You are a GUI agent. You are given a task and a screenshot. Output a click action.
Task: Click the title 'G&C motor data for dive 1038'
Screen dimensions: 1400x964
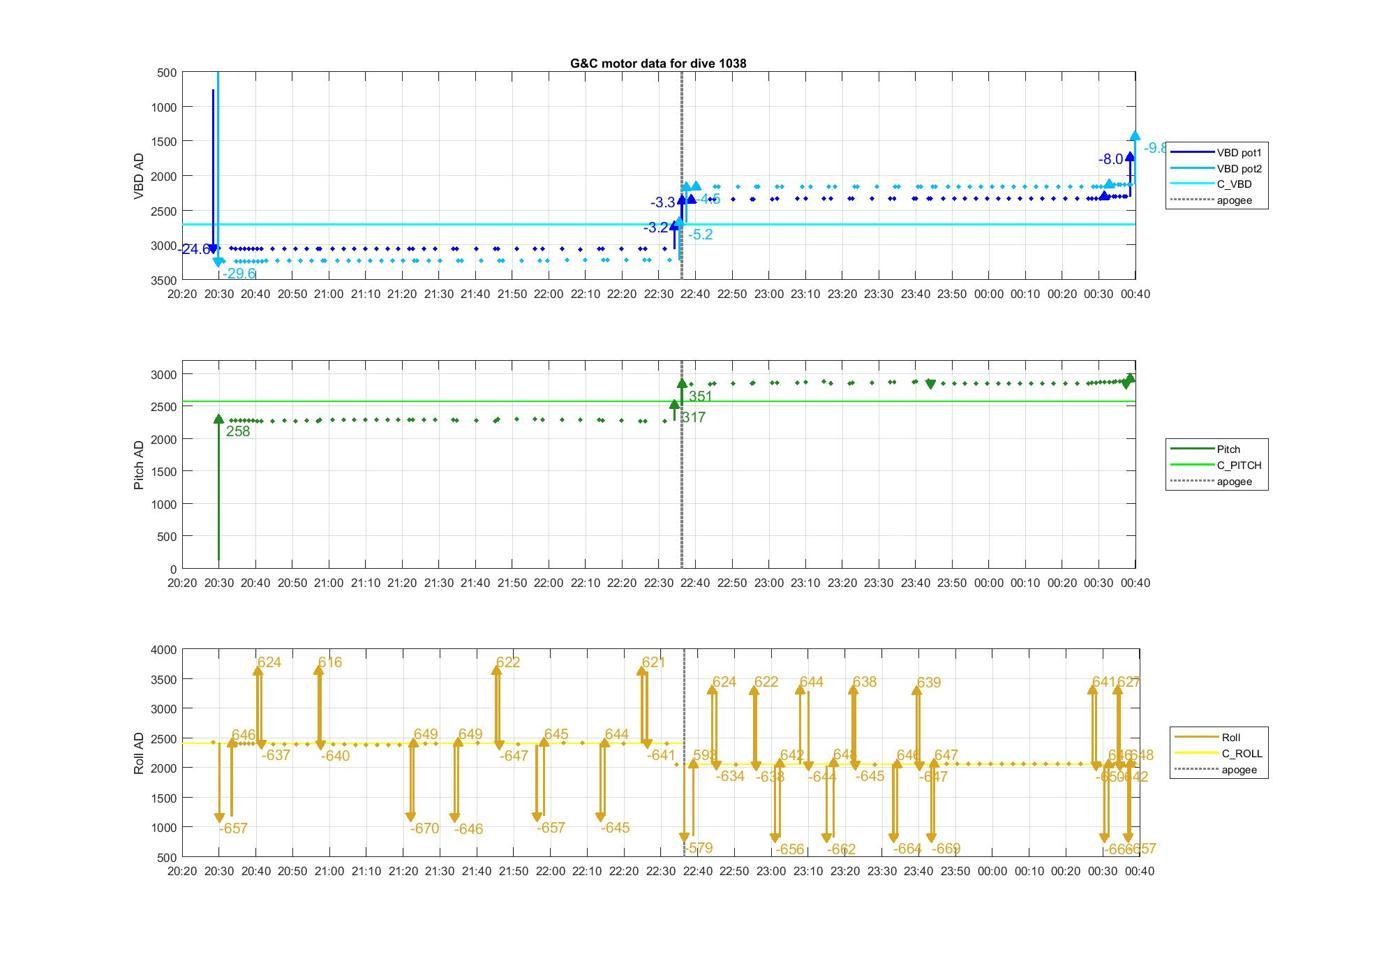point(658,63)
